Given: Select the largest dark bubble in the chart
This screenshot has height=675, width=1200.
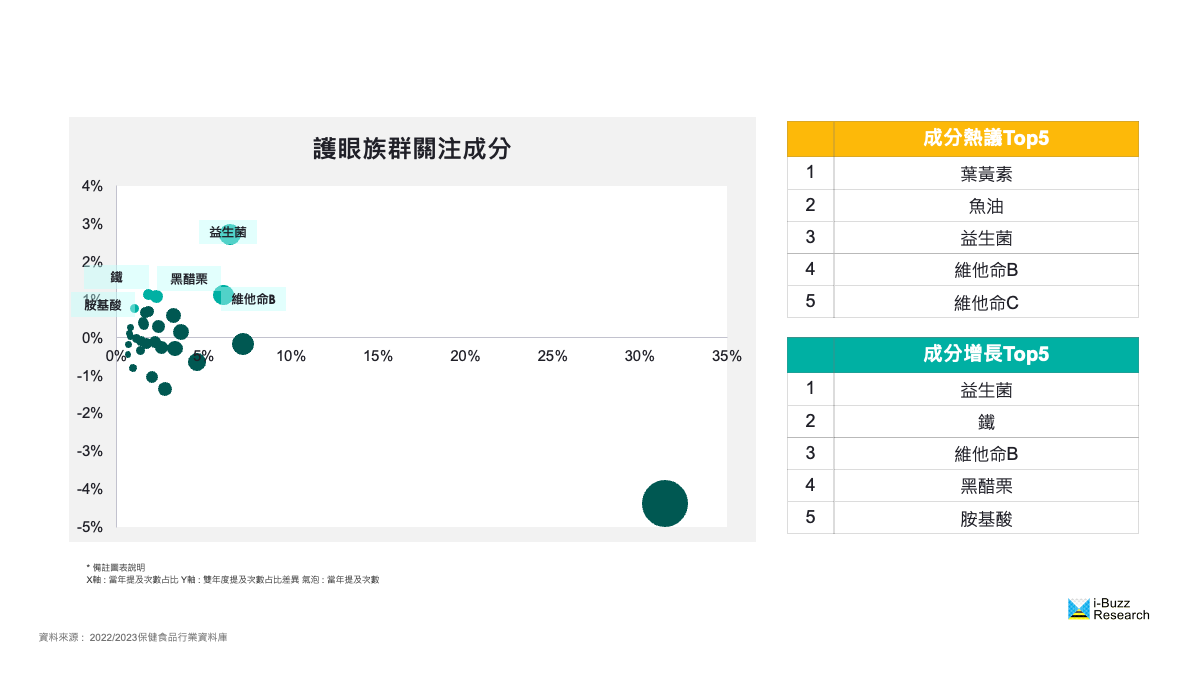Looking at the screenshot, I should [x=665, y=503].
